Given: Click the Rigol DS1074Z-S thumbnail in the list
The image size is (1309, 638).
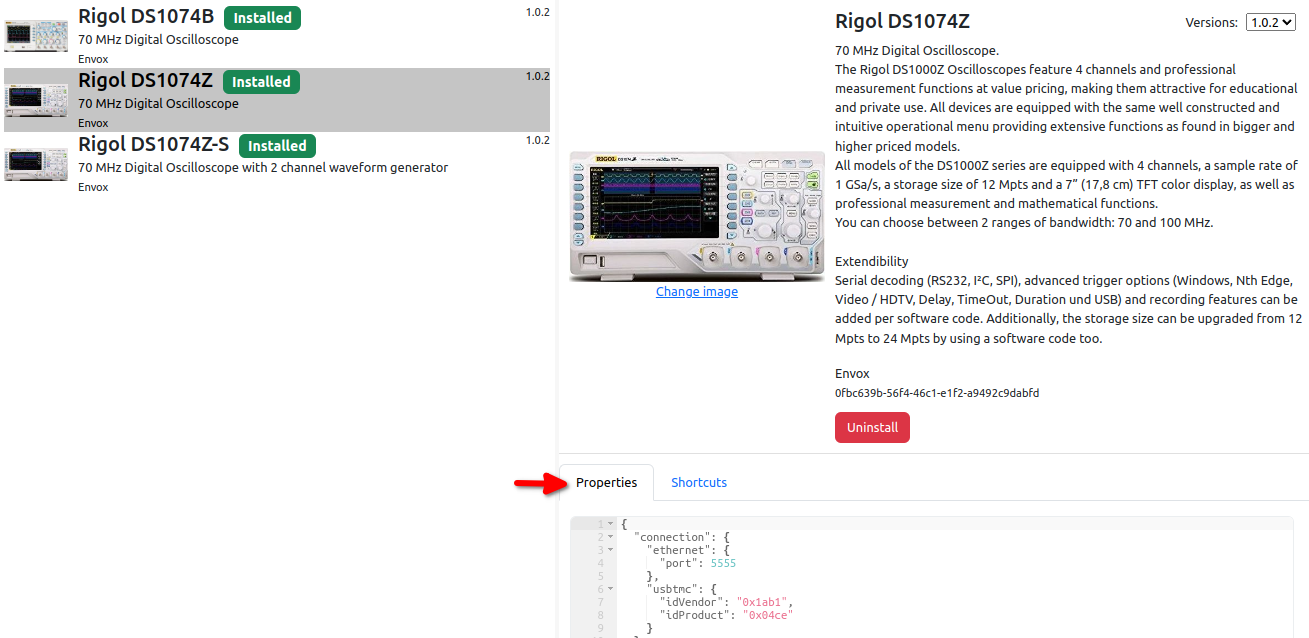Looking at the screenshot, I should pos(36,163).
